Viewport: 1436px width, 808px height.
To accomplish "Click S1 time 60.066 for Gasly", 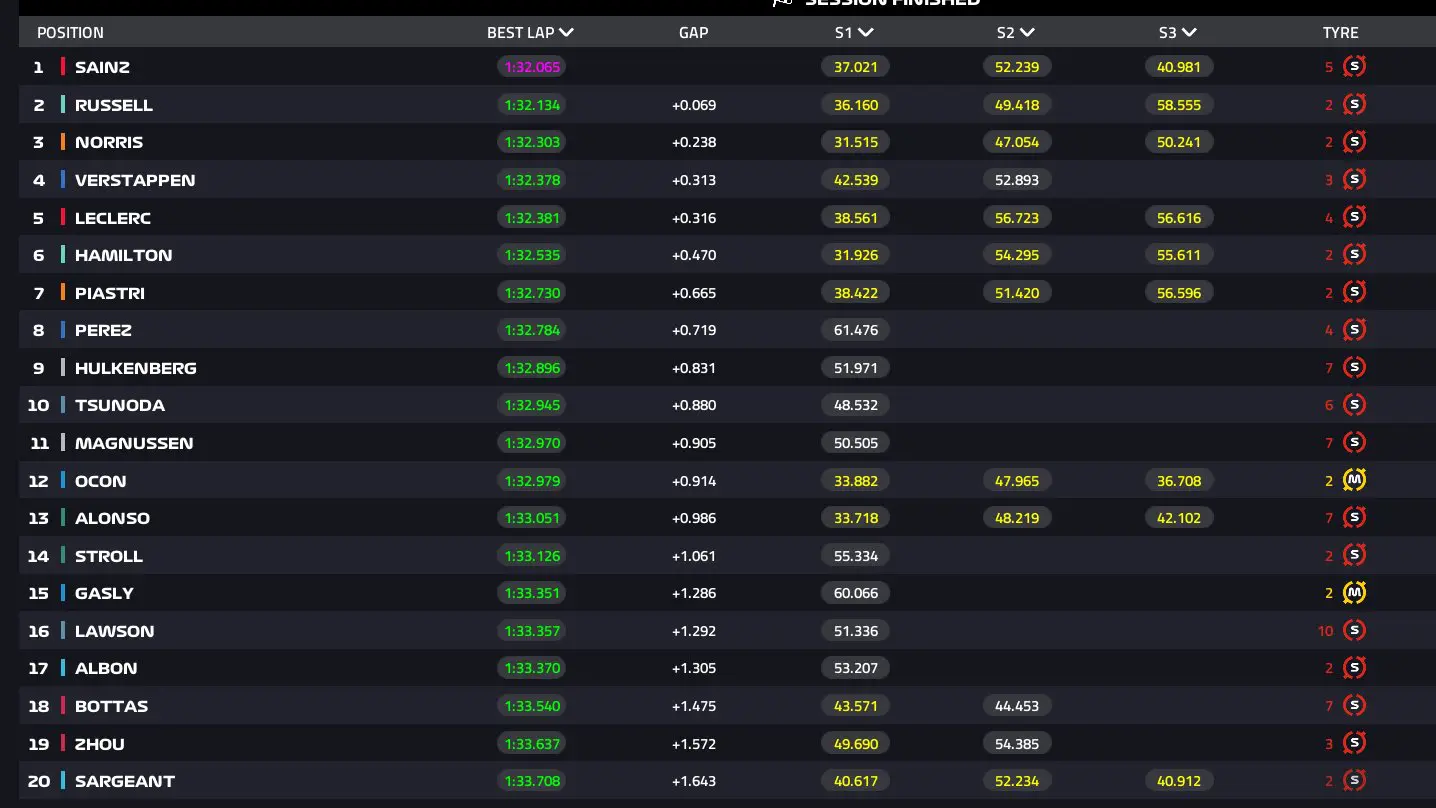I will click(x=856, y=593).
